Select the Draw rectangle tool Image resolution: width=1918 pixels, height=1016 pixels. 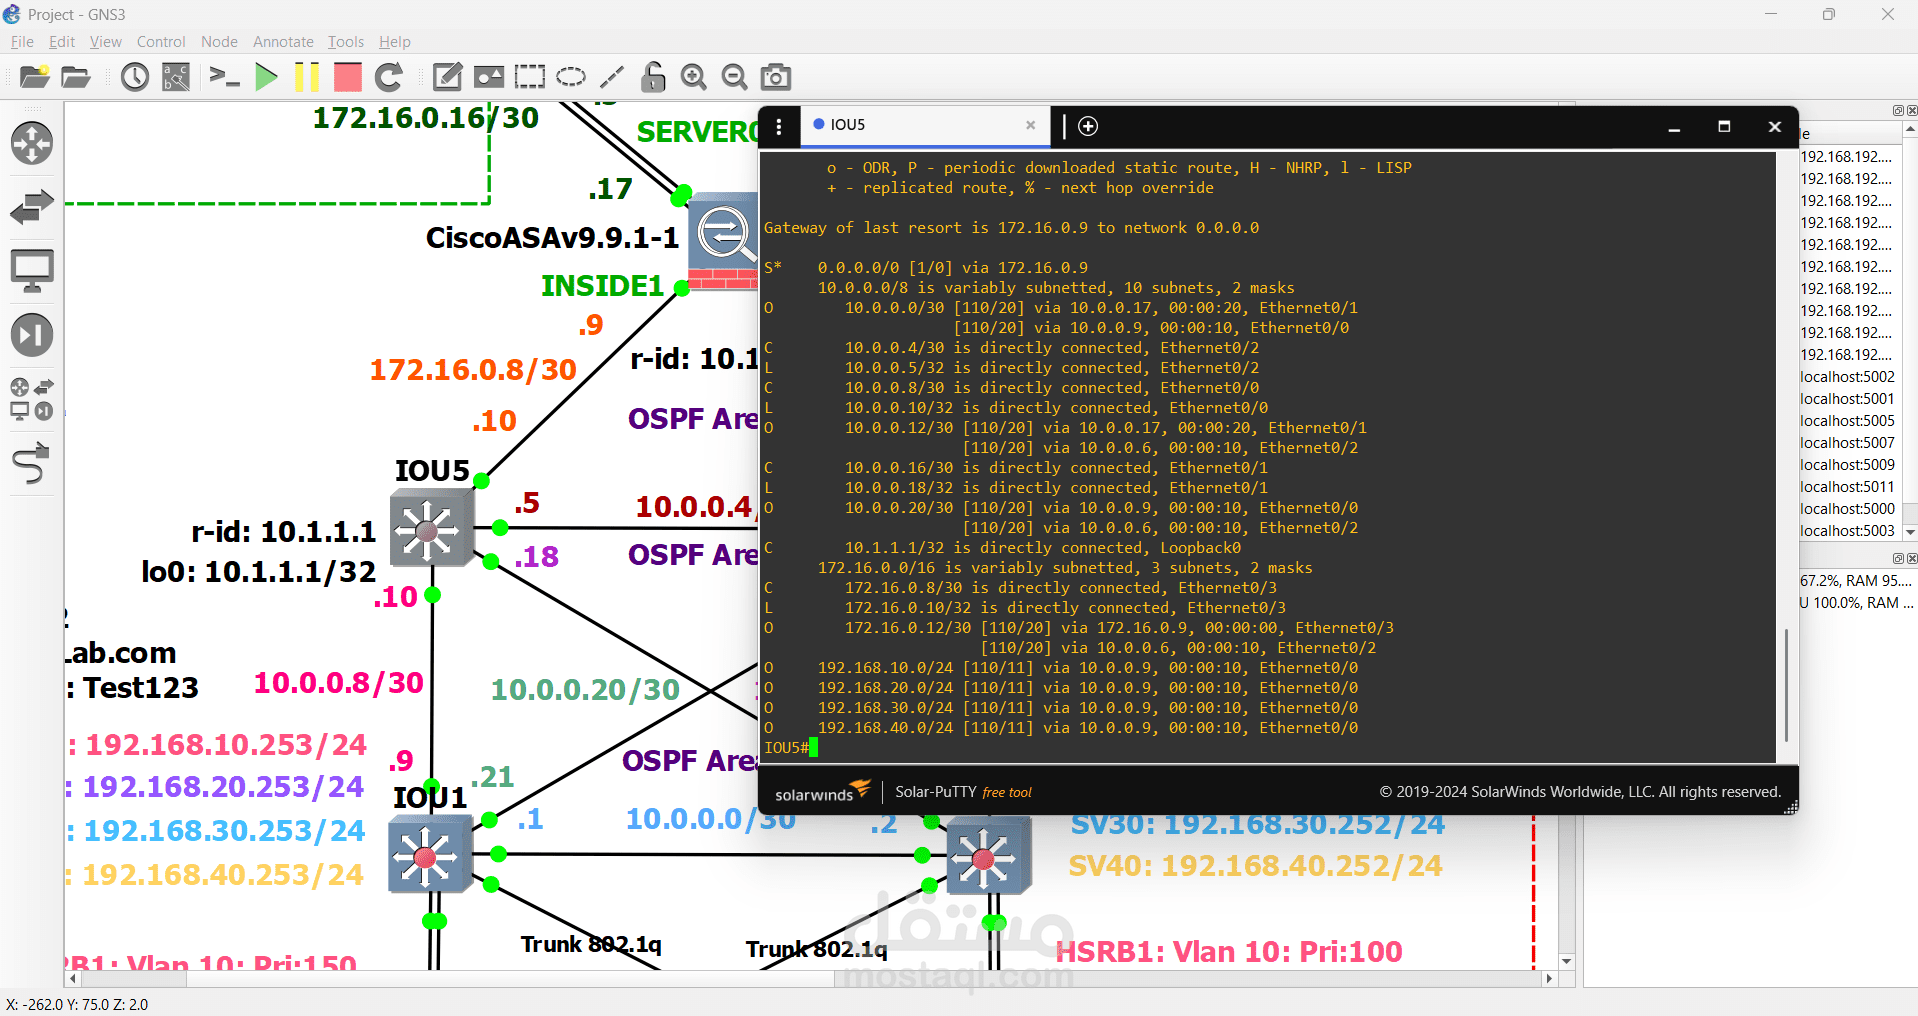530,77
